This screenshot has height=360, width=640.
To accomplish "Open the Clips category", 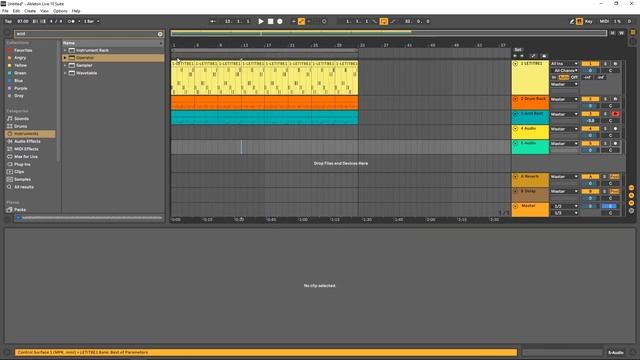I will [x=19, y=171].
